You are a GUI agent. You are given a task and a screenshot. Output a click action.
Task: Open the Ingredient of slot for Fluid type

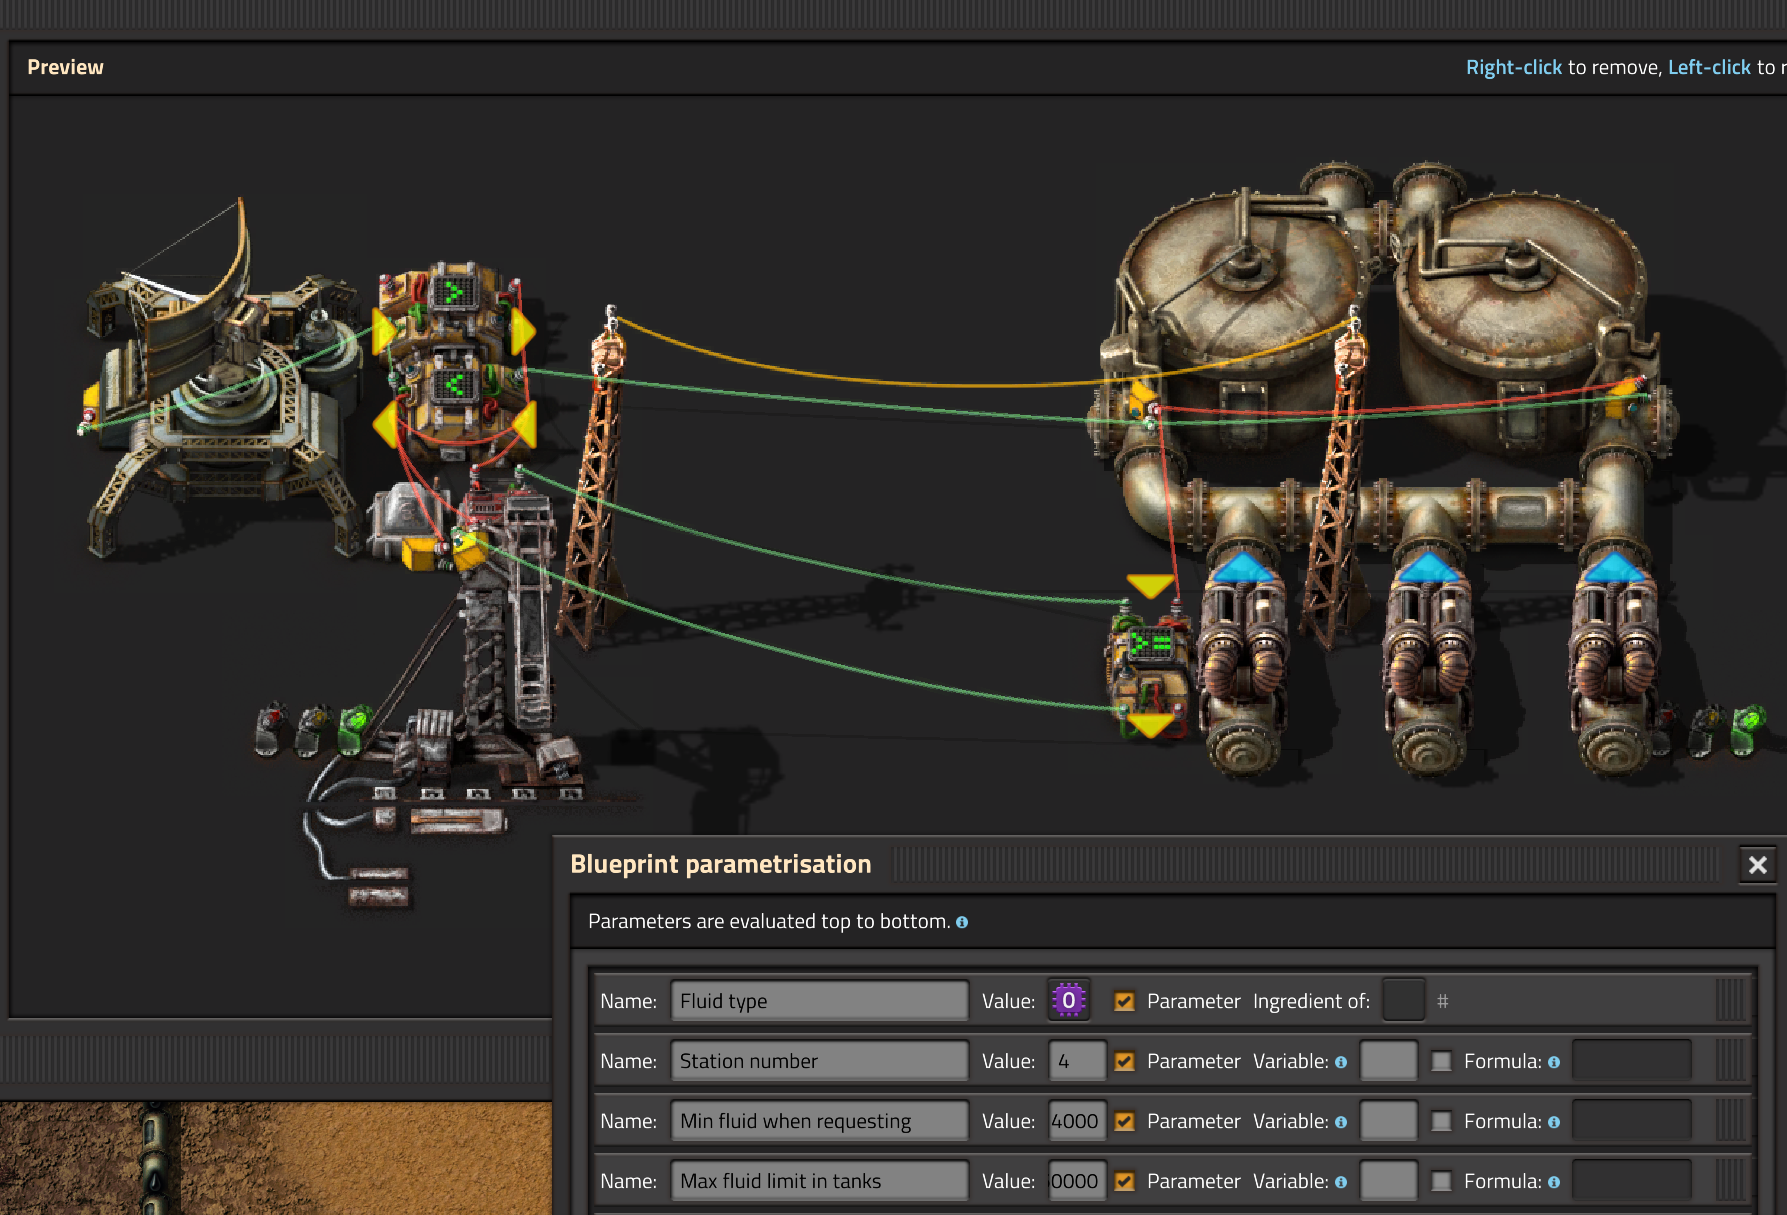[x=1403, y=1000]
